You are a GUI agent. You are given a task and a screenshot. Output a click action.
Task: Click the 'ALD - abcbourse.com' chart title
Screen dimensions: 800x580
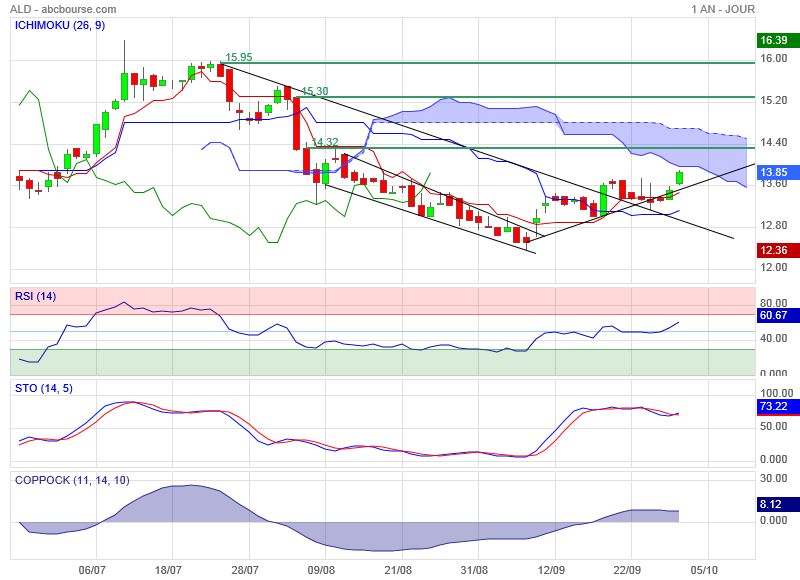point(63,9)
